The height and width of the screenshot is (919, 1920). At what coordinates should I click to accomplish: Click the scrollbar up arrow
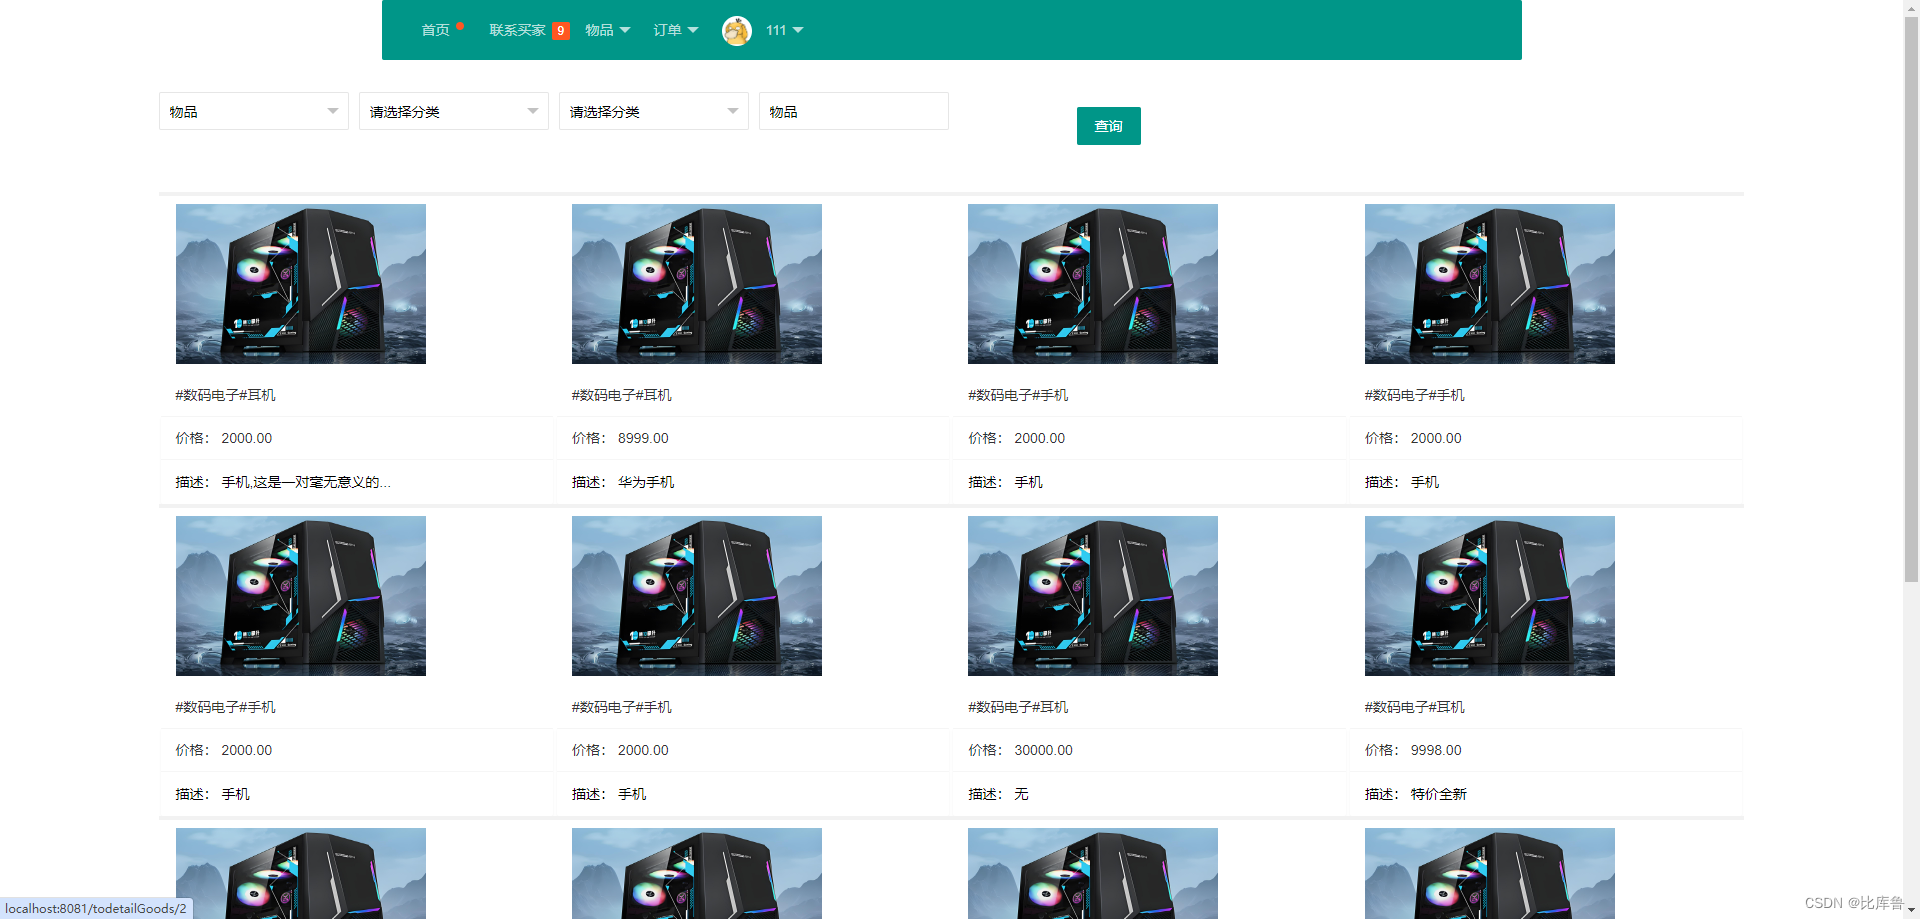(x=1911, y=7)
